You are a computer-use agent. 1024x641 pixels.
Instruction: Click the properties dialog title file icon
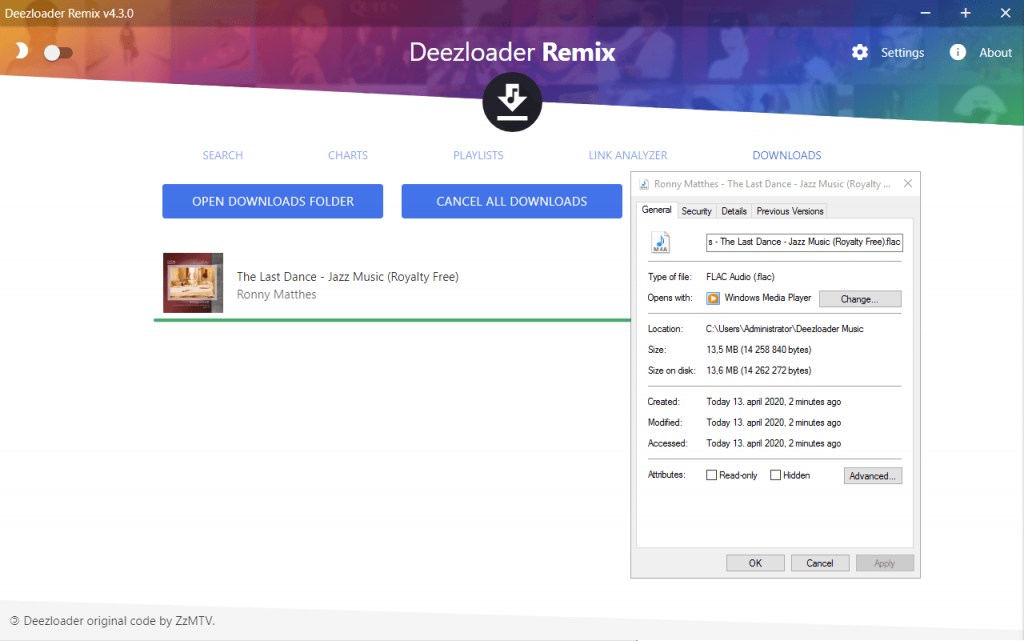pos(644,184)
